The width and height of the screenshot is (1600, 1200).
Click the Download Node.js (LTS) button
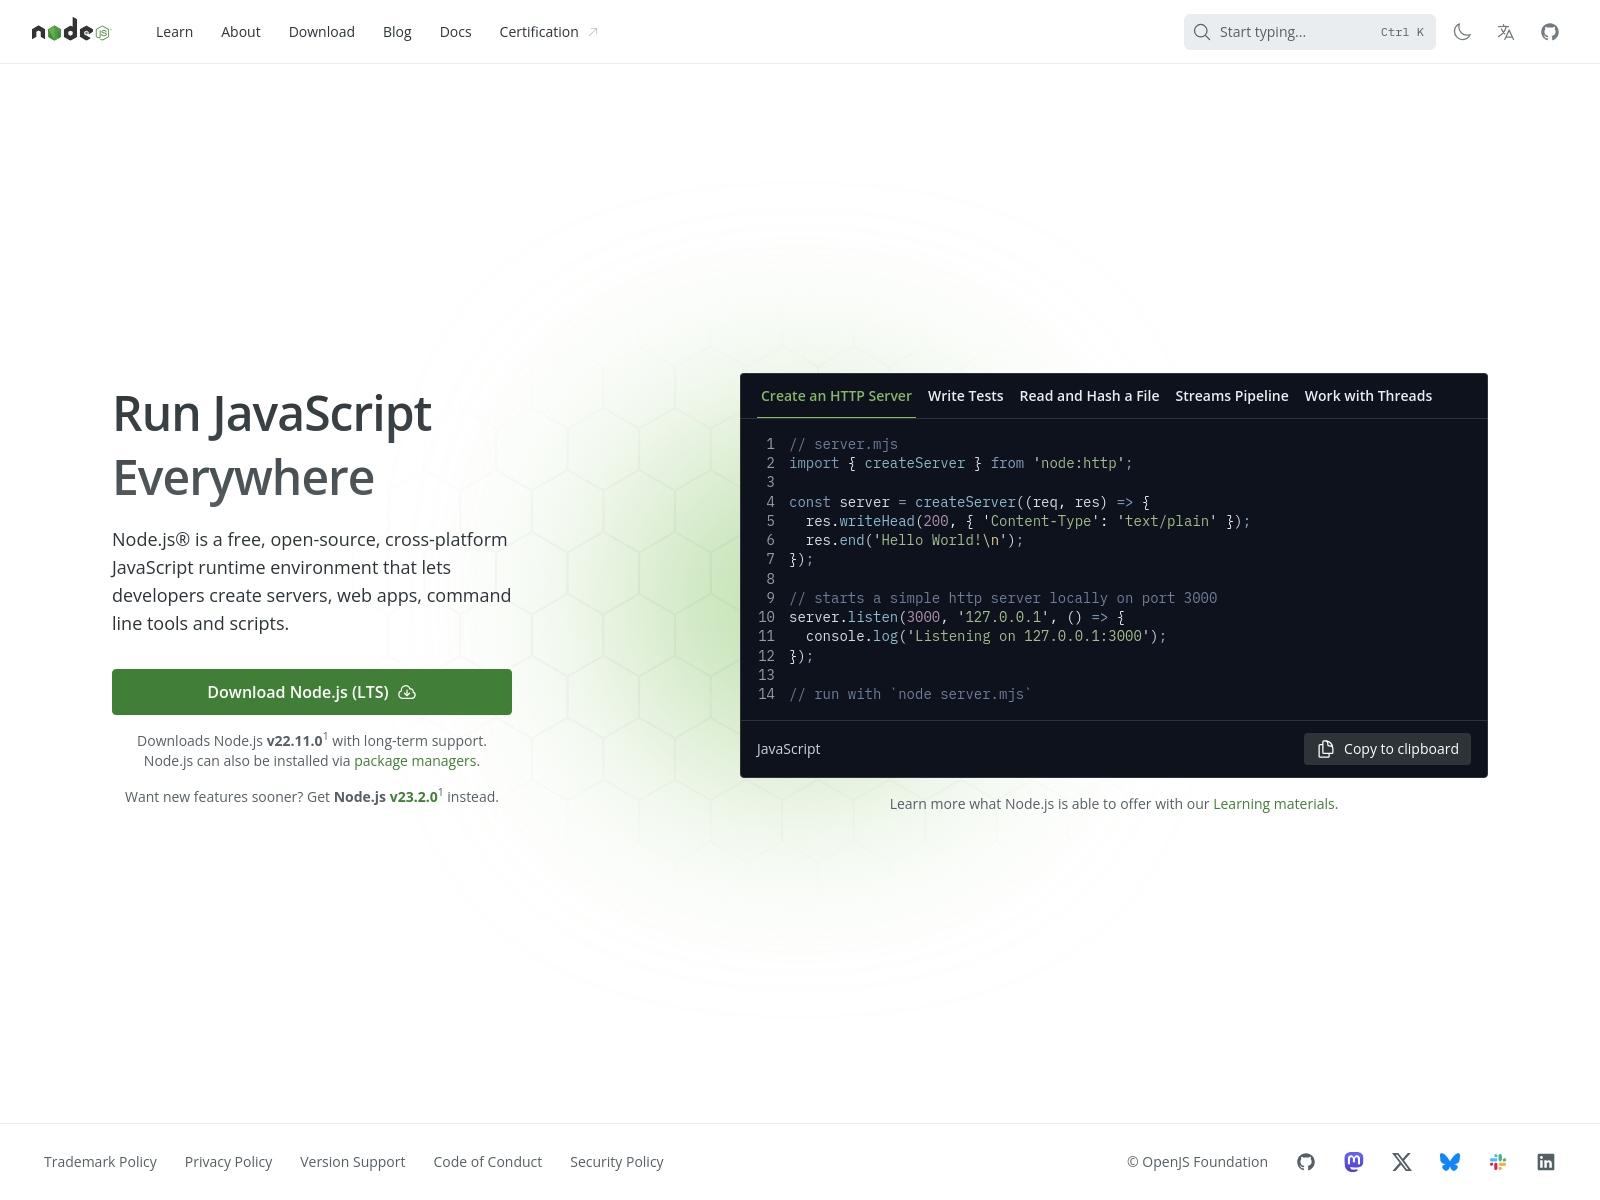pyautogui.click(x=312, y=692)
